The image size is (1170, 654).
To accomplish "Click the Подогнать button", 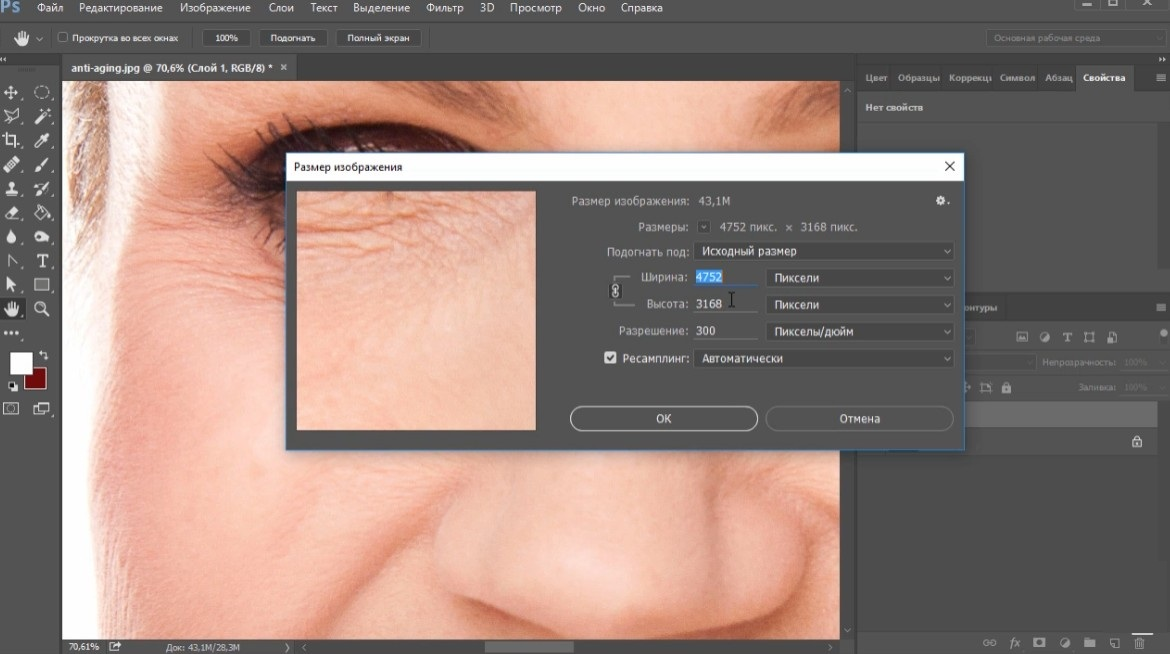I will pos(292,38).
